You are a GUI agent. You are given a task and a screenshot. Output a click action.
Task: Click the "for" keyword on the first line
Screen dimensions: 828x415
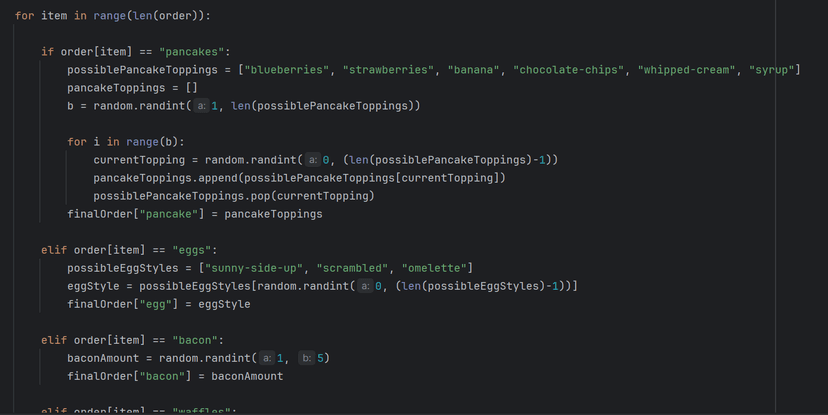[x=24, y=16]
